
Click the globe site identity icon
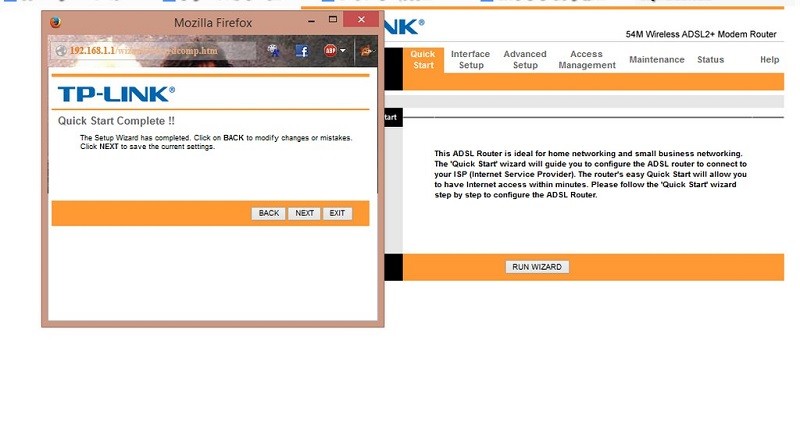(x=61, y=51)
